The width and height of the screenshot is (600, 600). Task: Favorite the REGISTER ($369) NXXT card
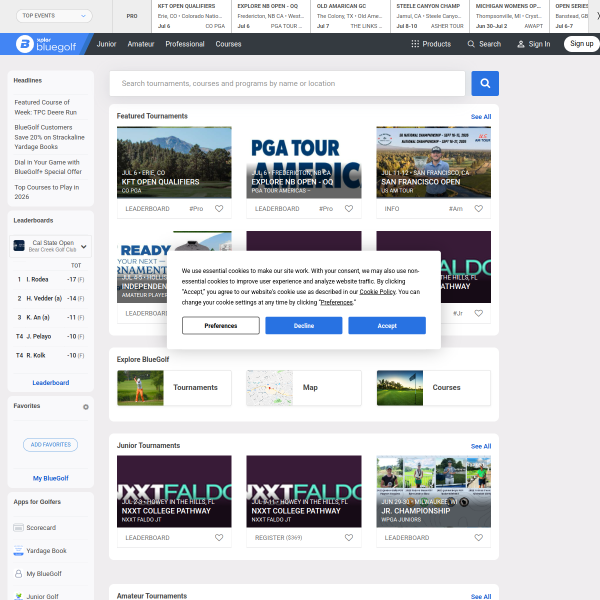pyautogui.click(x=349, y=538)
